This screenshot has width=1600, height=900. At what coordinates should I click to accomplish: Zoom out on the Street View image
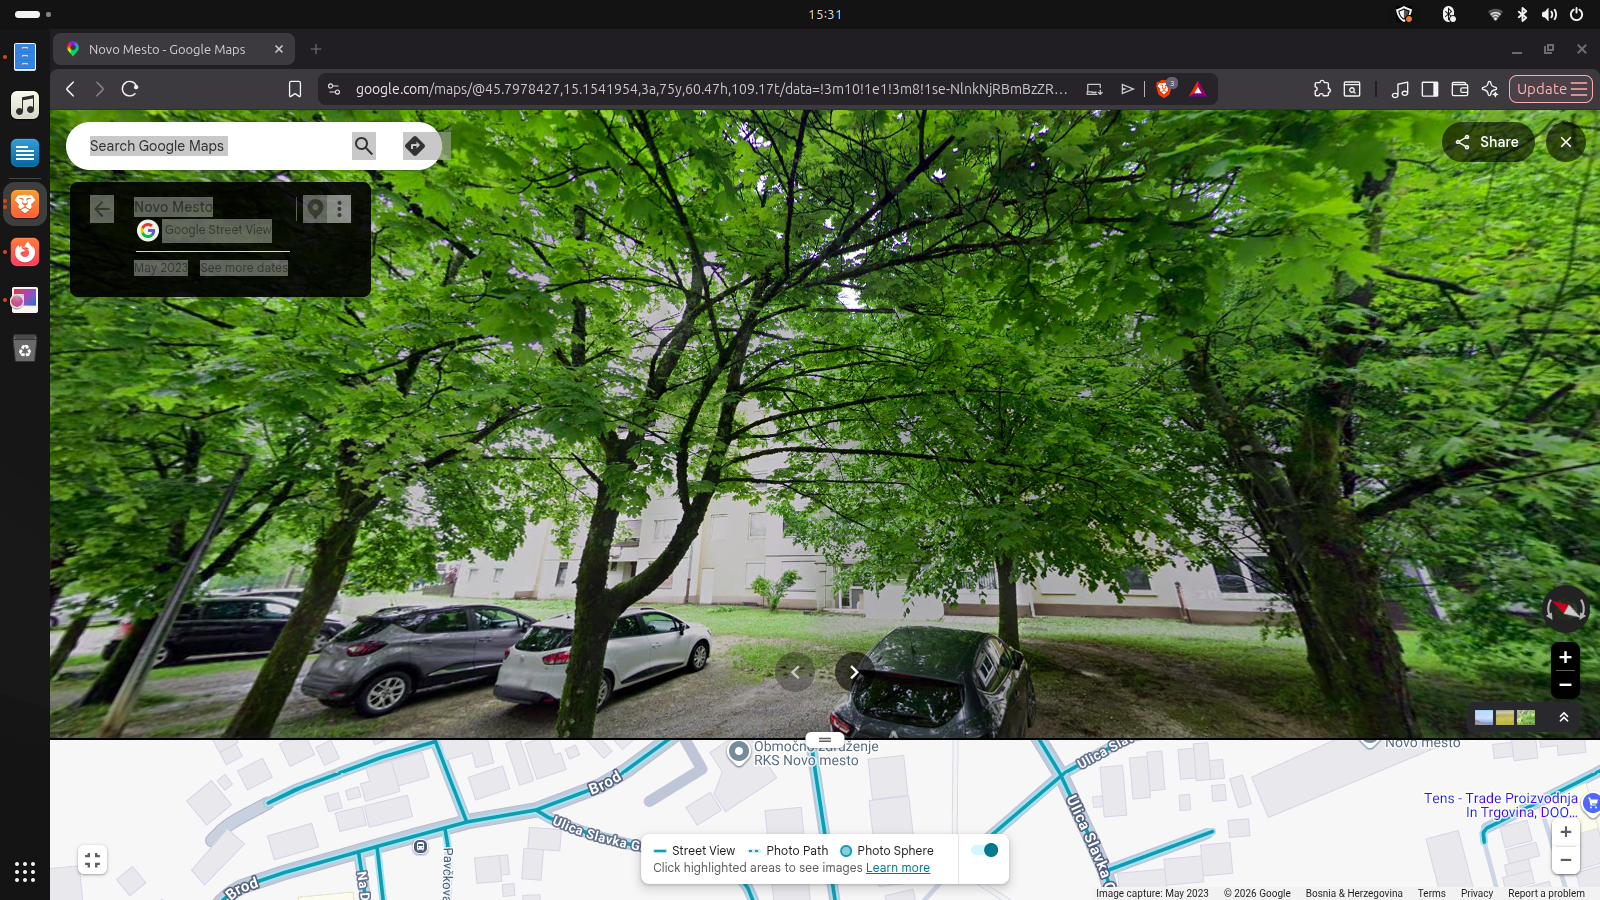pos(1565,685)
